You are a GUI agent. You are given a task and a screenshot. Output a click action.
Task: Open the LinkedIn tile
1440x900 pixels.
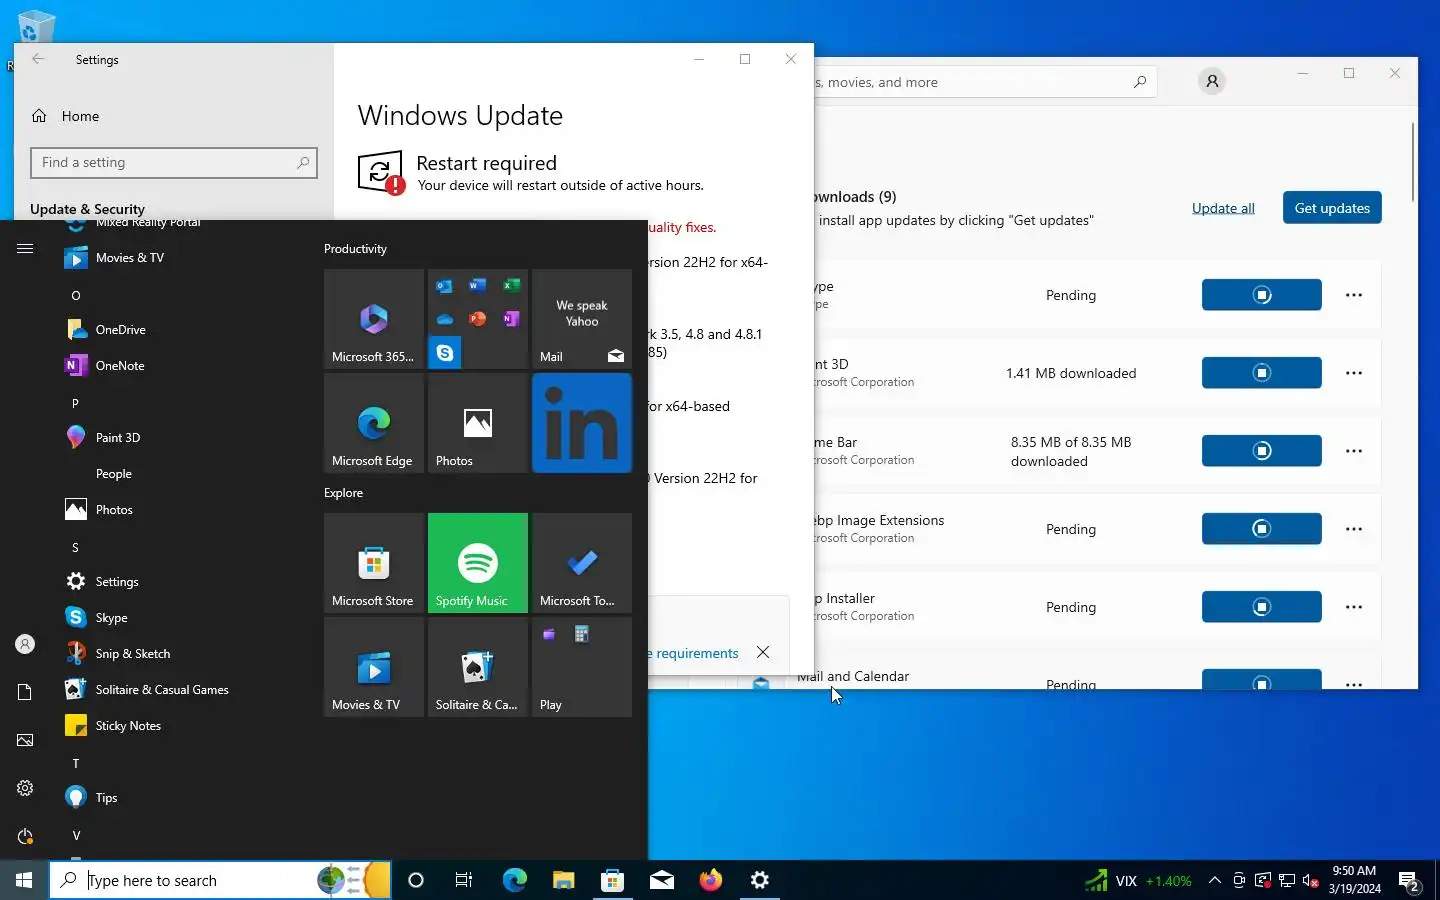coord(582,423)
